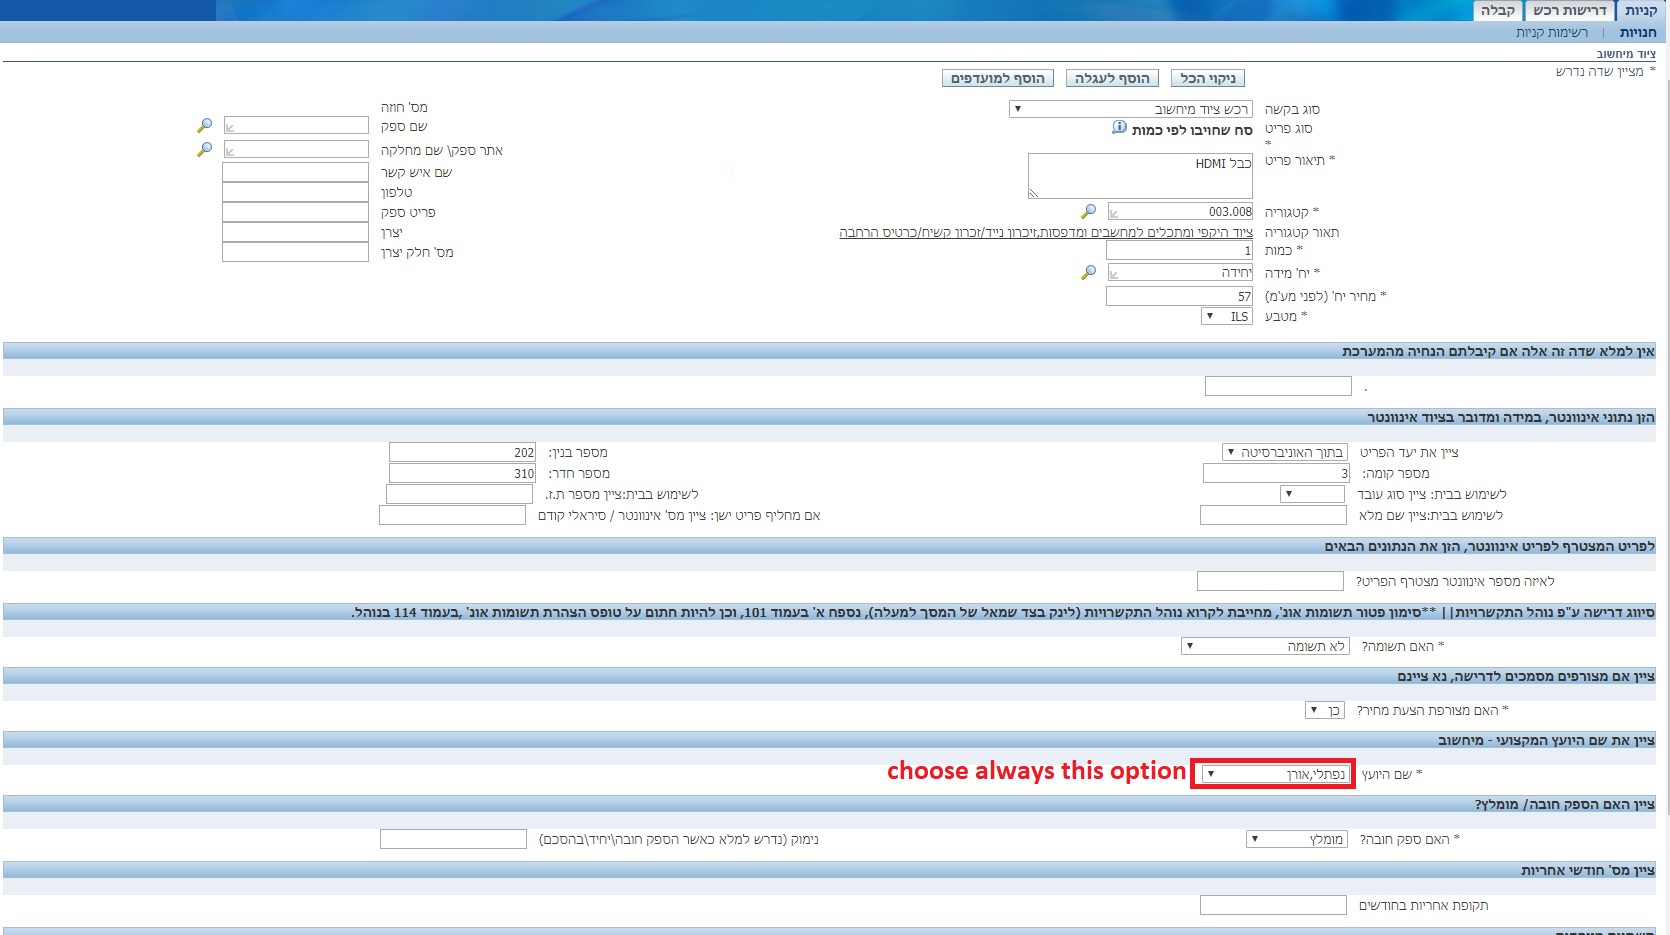Click the Shopping Lists (רשימות קניה) subtab
This screenshot has width=1670, height=935.
click(x=1551, y=33)
